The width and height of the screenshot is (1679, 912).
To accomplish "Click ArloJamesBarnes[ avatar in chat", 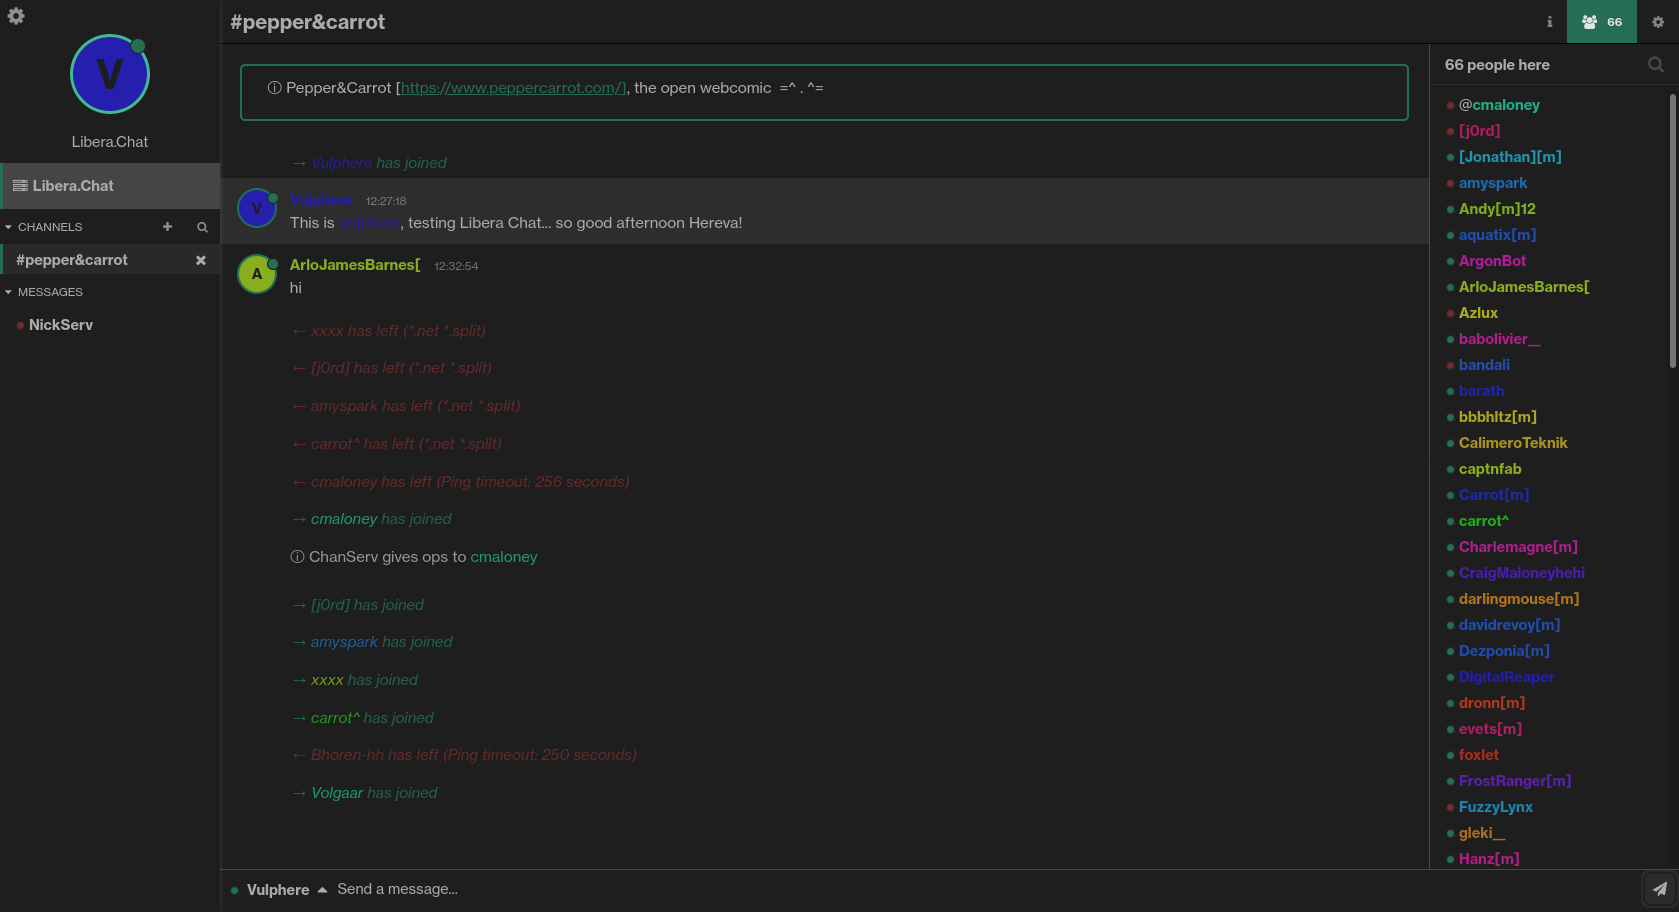I will (257, 274).
